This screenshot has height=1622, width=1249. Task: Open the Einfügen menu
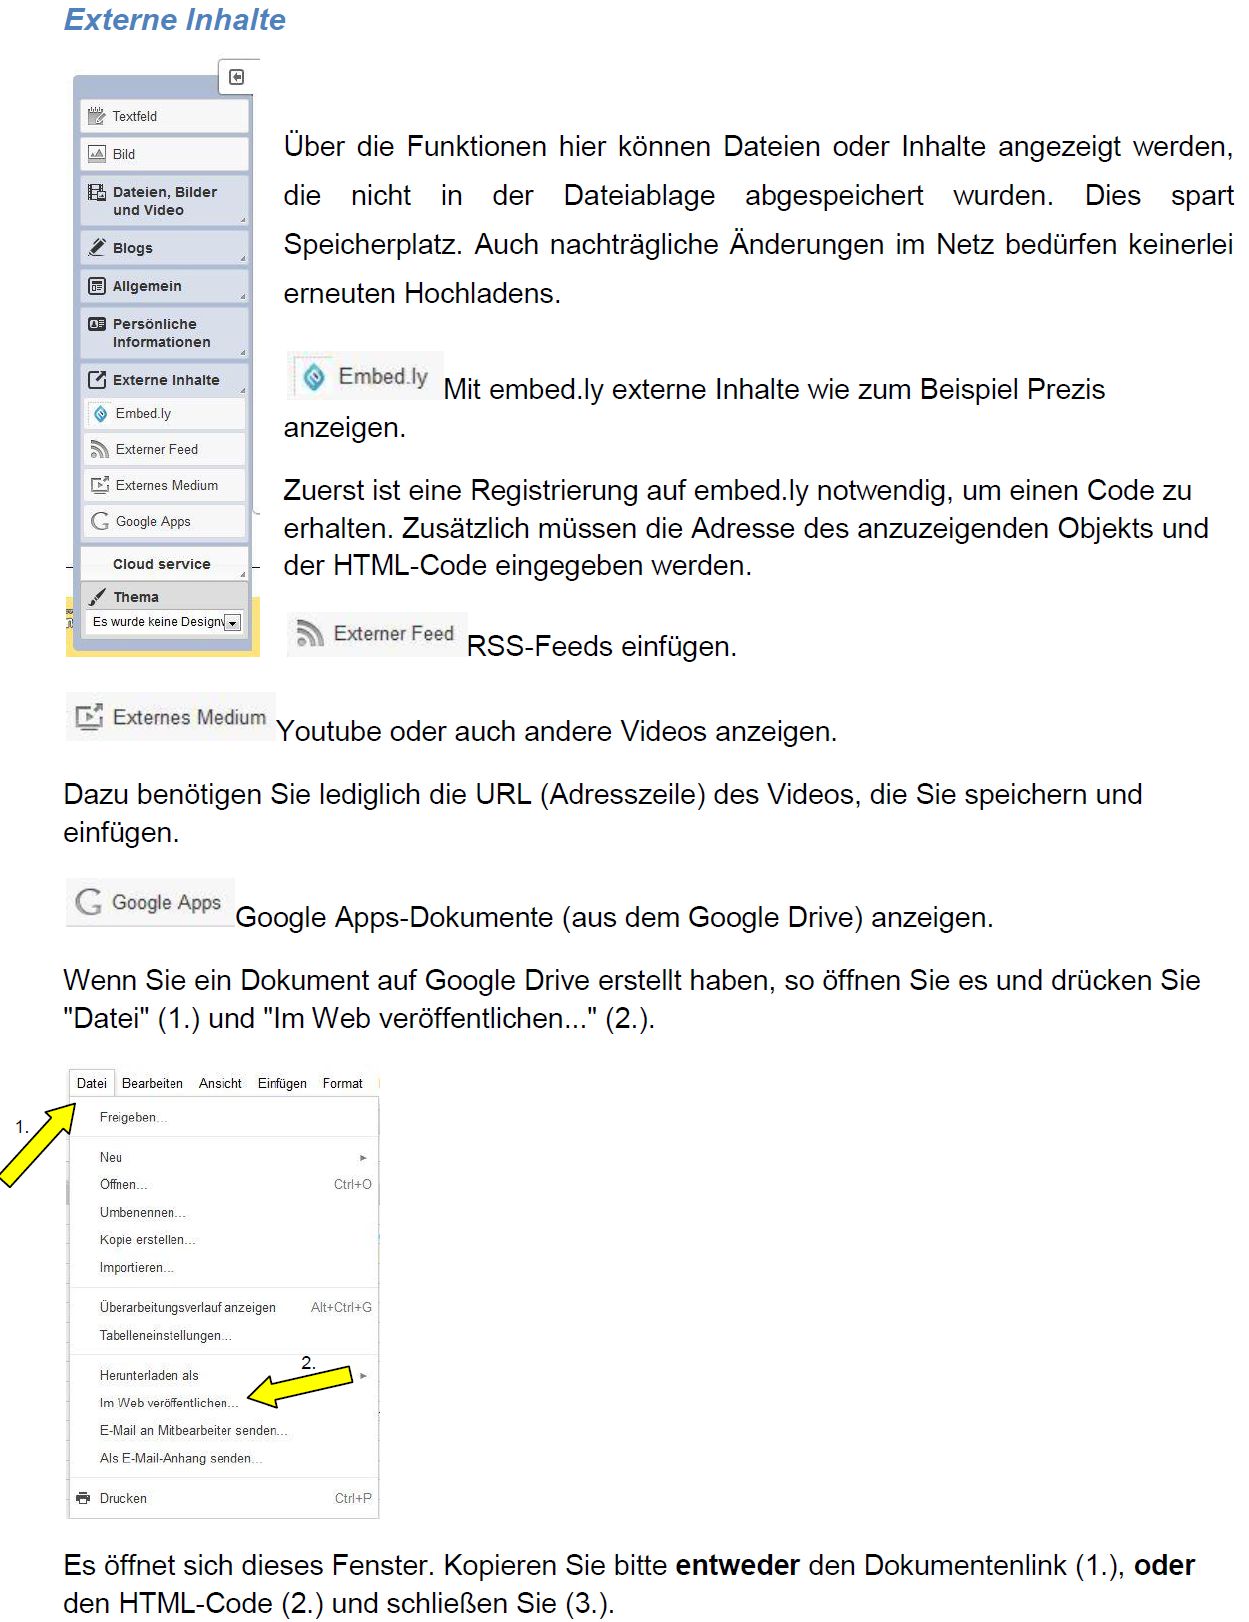(x=282, y=1083)
